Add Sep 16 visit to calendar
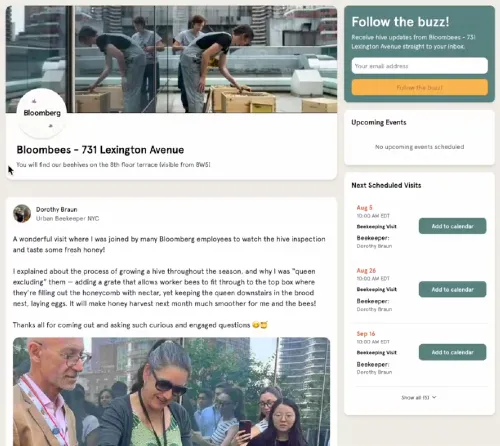Image resolution: width=500 pixels, height=446 pixels. 452,352
